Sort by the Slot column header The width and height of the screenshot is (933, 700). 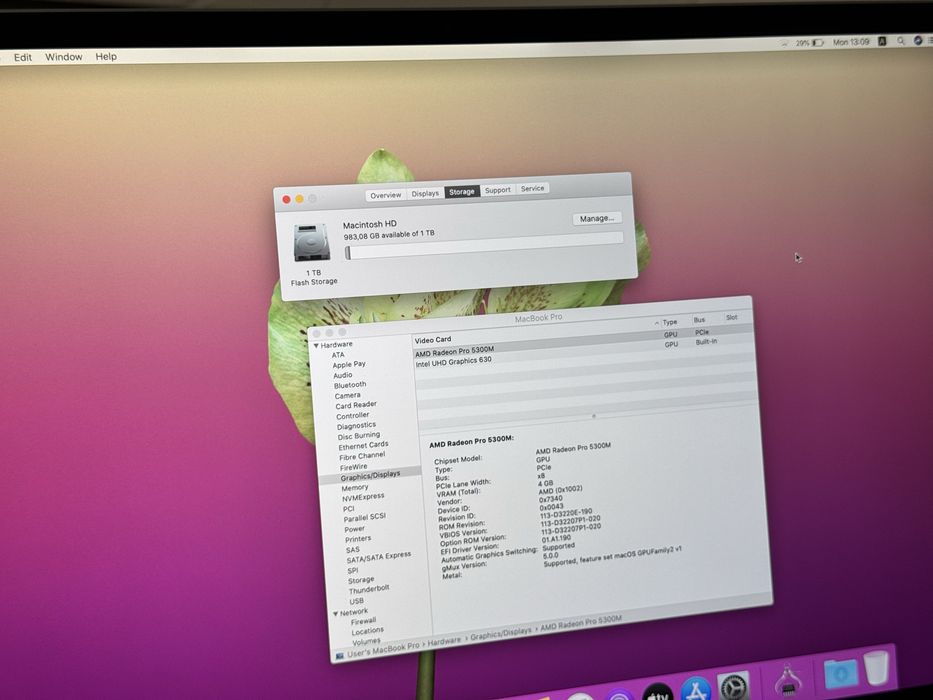coord(731,317)
